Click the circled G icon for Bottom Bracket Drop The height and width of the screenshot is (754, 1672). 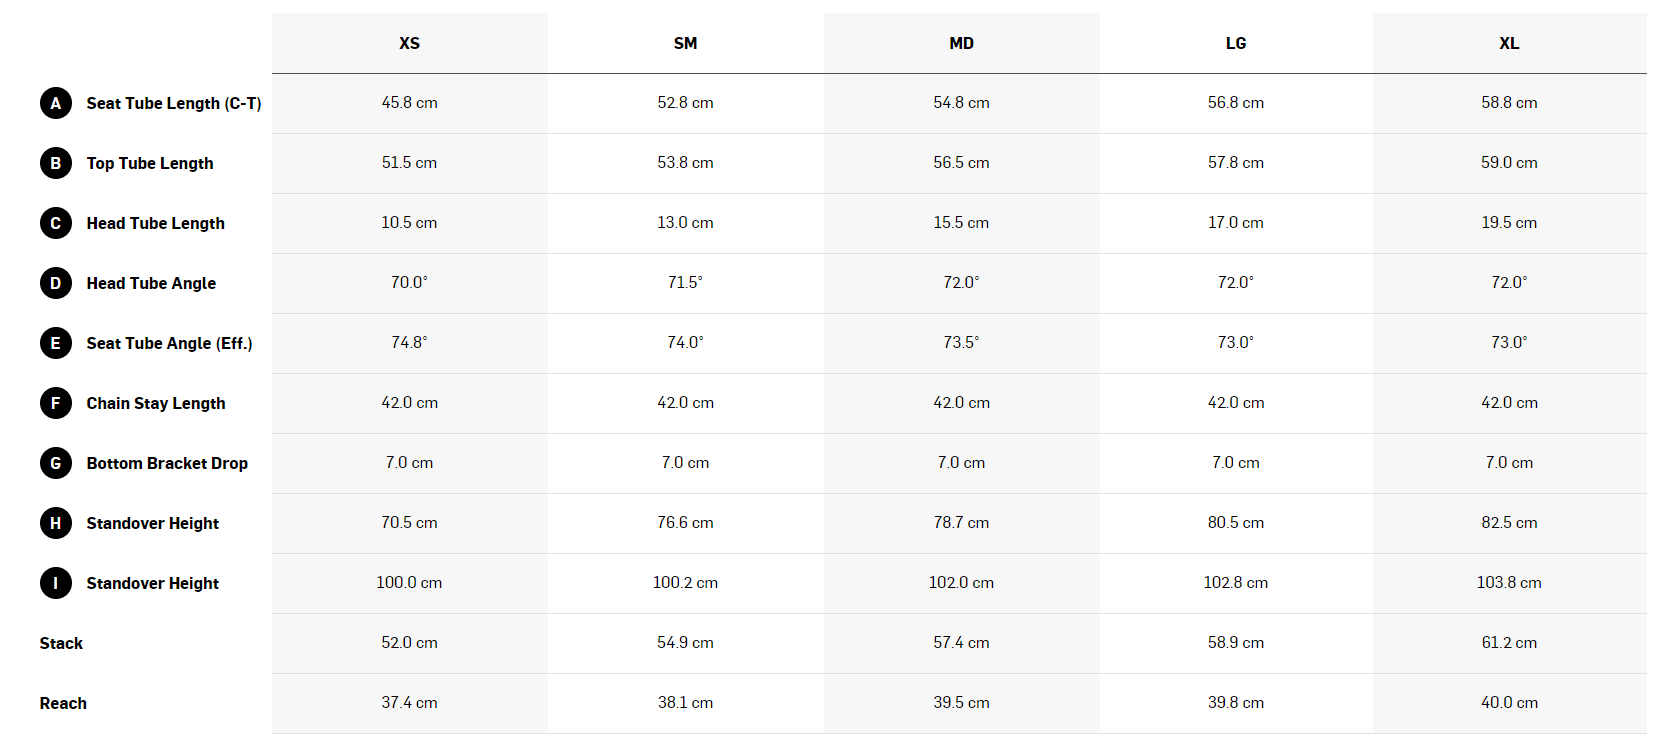point(56,463)
